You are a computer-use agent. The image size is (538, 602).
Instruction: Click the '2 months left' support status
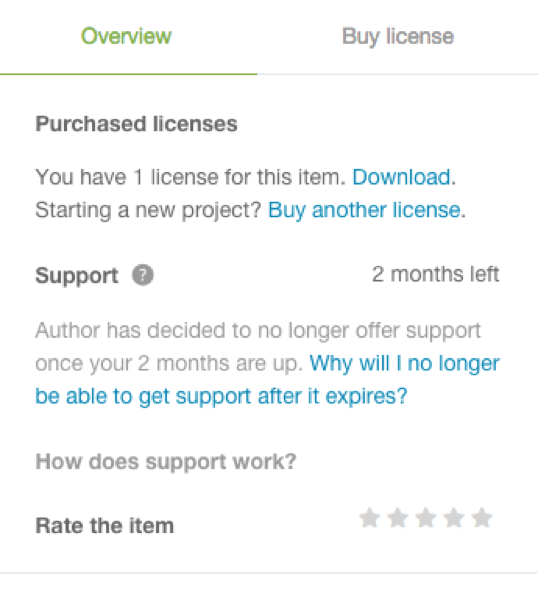point(435,274)
